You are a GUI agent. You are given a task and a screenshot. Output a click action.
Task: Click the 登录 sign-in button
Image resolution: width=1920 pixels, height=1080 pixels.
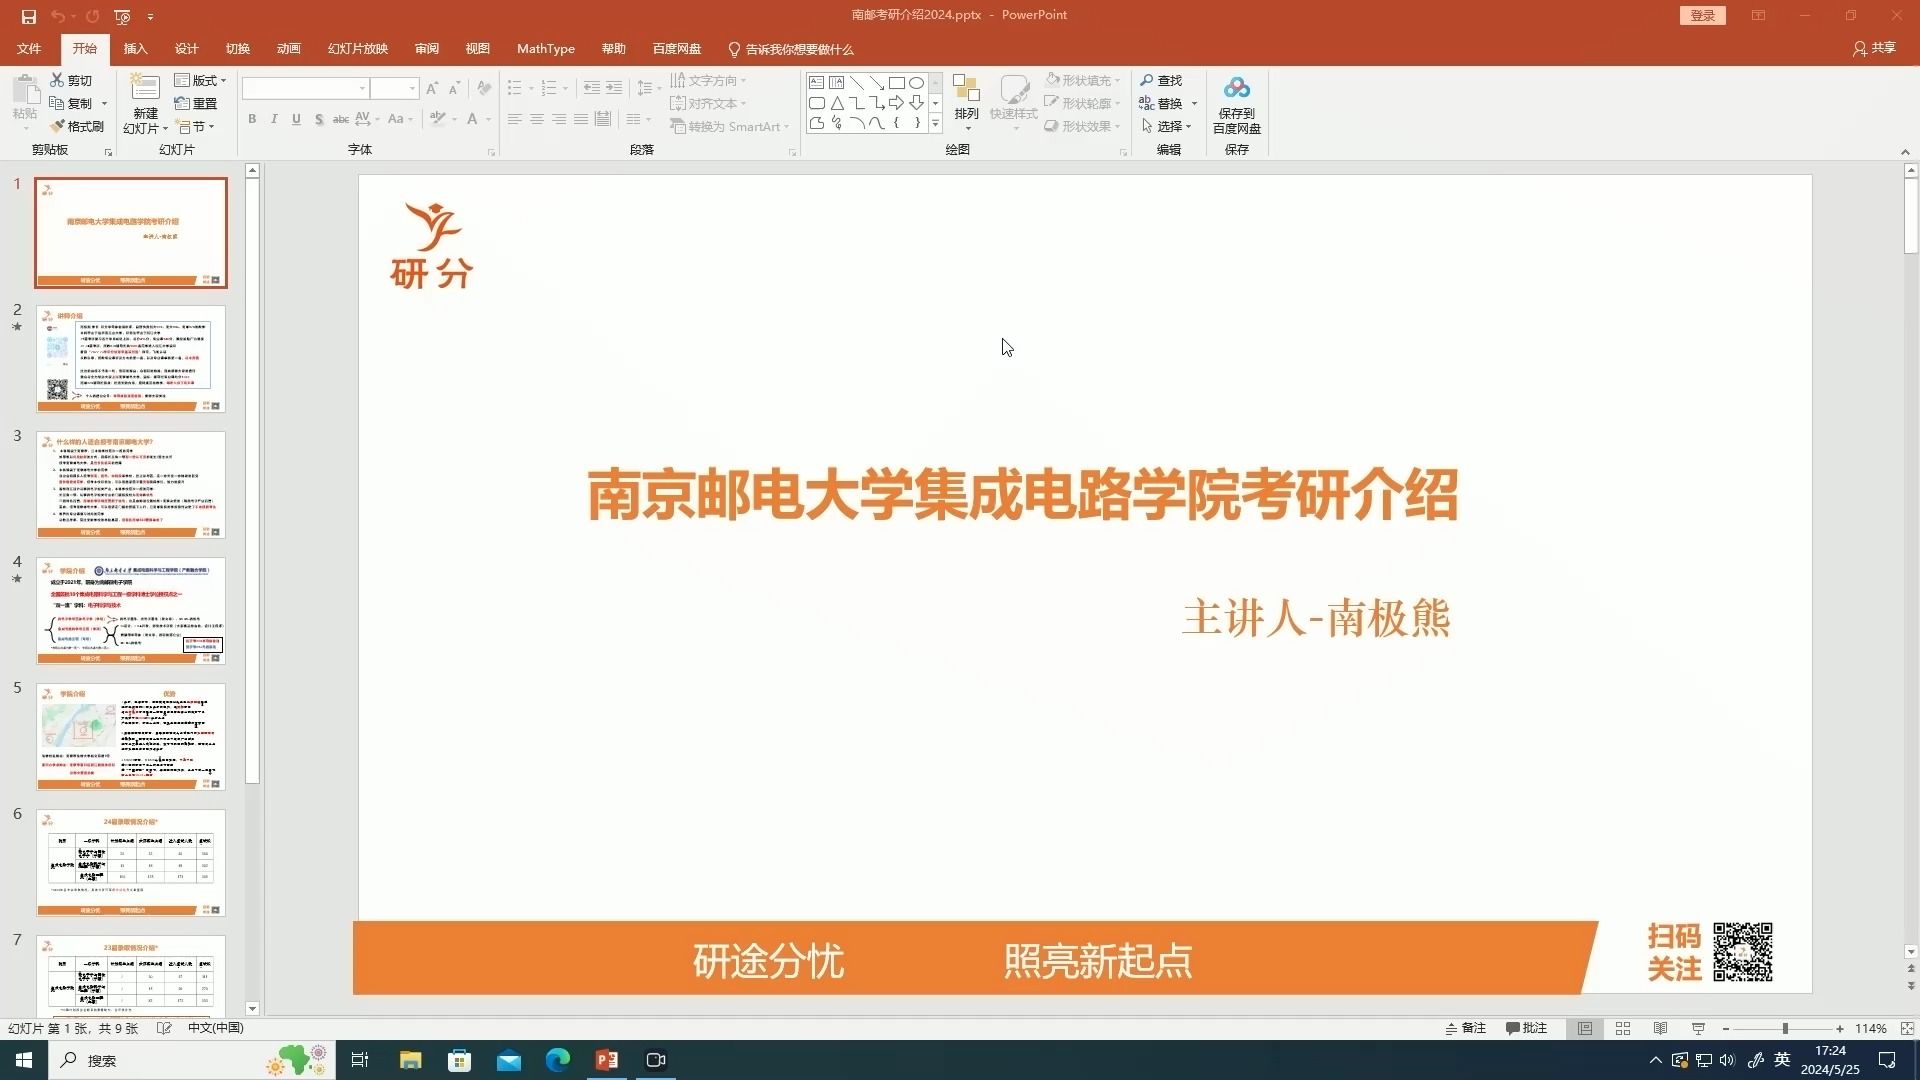click(1702, 15)
